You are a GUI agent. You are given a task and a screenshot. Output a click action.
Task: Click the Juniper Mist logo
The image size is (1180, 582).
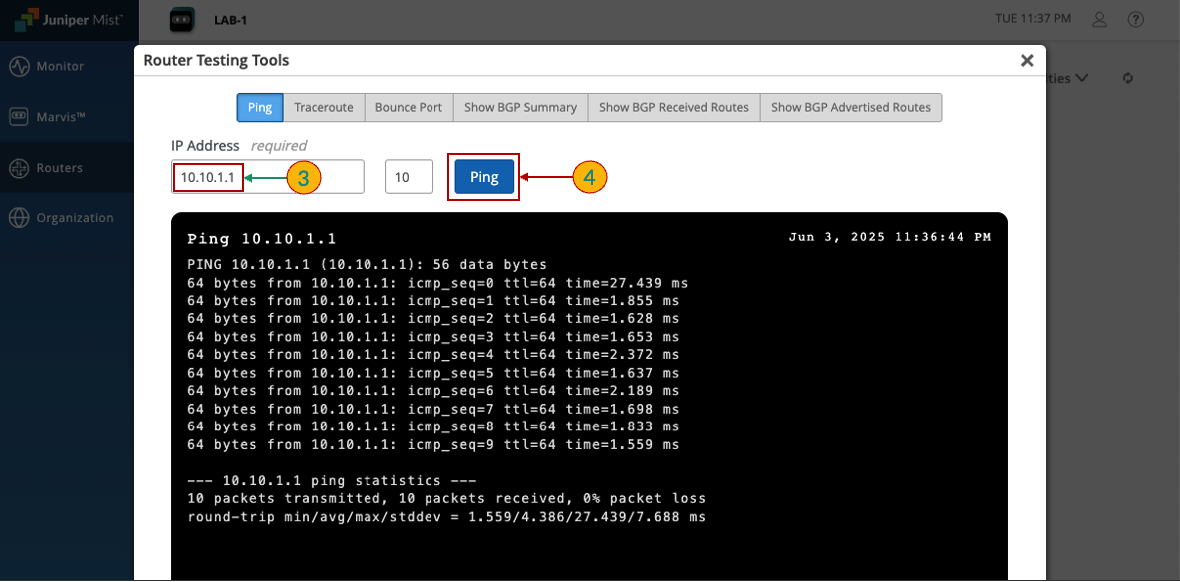(68, 19)
